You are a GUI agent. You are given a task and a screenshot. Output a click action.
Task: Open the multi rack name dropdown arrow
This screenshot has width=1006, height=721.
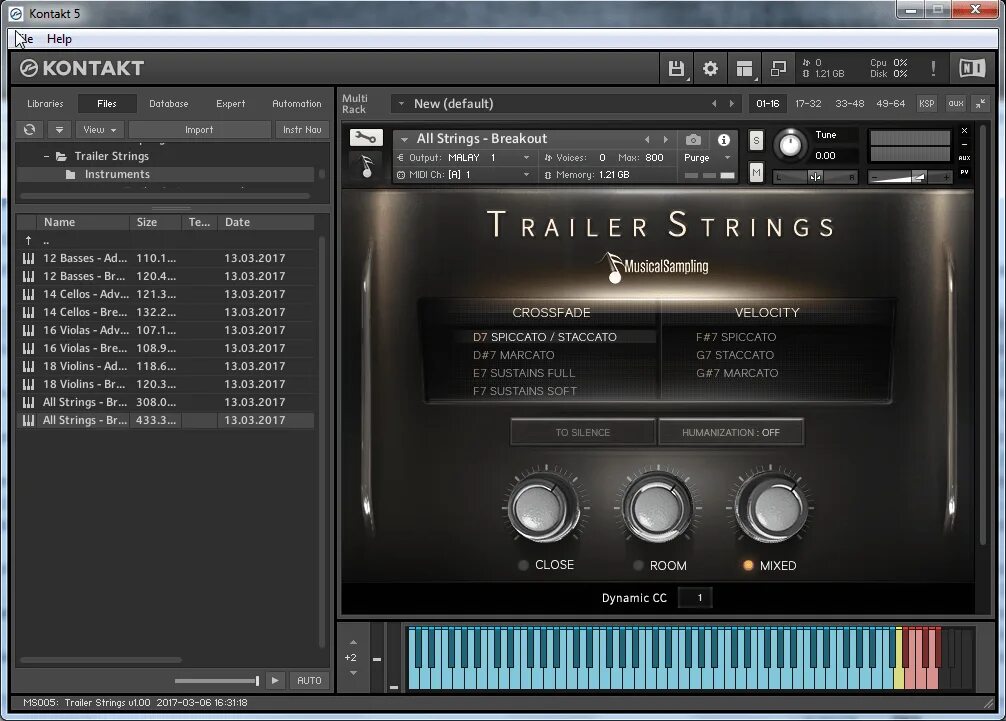click(x=401, y=103)
